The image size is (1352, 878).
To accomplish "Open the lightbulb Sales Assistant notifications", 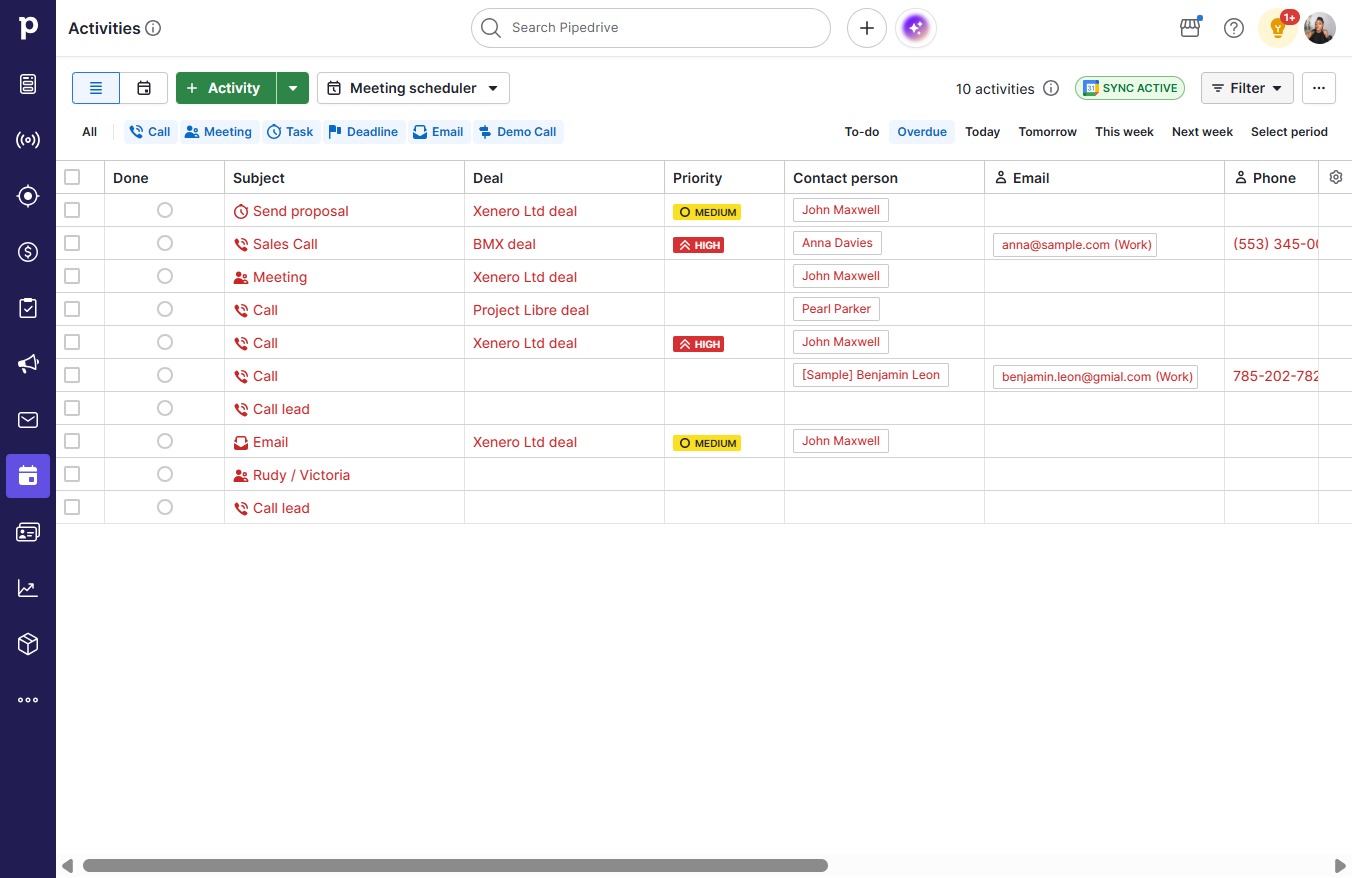I will (x=1277, y=28).
